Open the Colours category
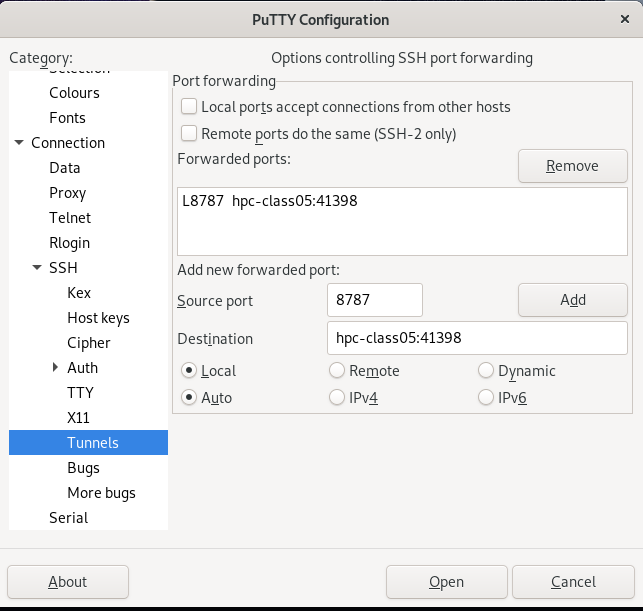Viewport: 643px width, 611px height. click(74, 93)
